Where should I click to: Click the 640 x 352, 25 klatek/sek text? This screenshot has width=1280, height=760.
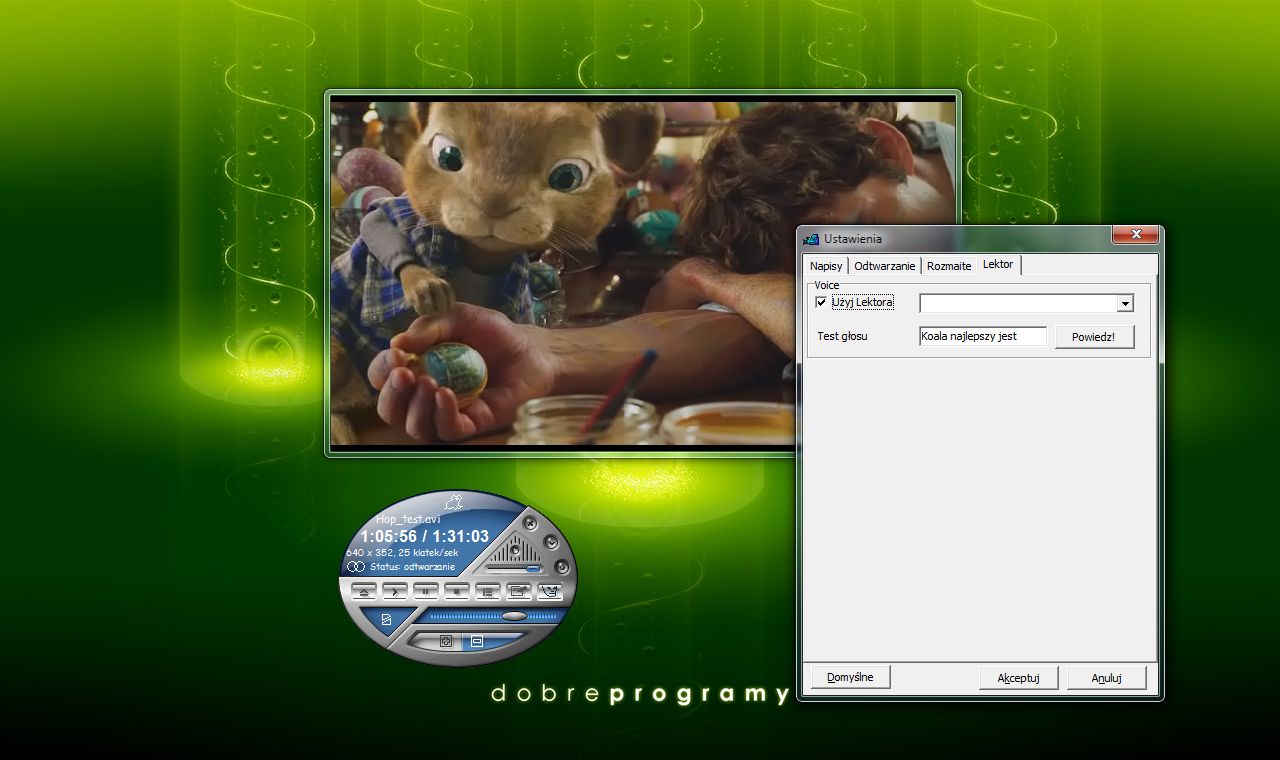point(402,552)
